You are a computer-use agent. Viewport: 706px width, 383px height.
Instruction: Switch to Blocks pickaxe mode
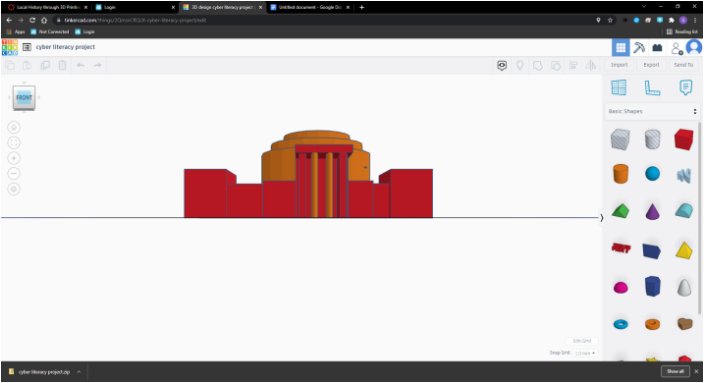639,48
